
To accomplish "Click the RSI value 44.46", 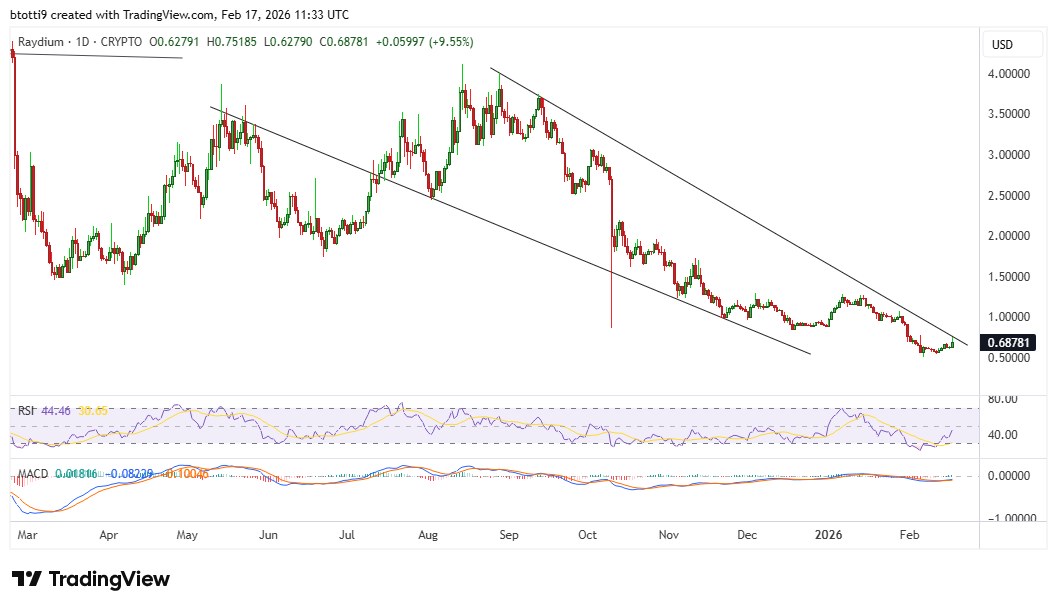I will [56, 409].
